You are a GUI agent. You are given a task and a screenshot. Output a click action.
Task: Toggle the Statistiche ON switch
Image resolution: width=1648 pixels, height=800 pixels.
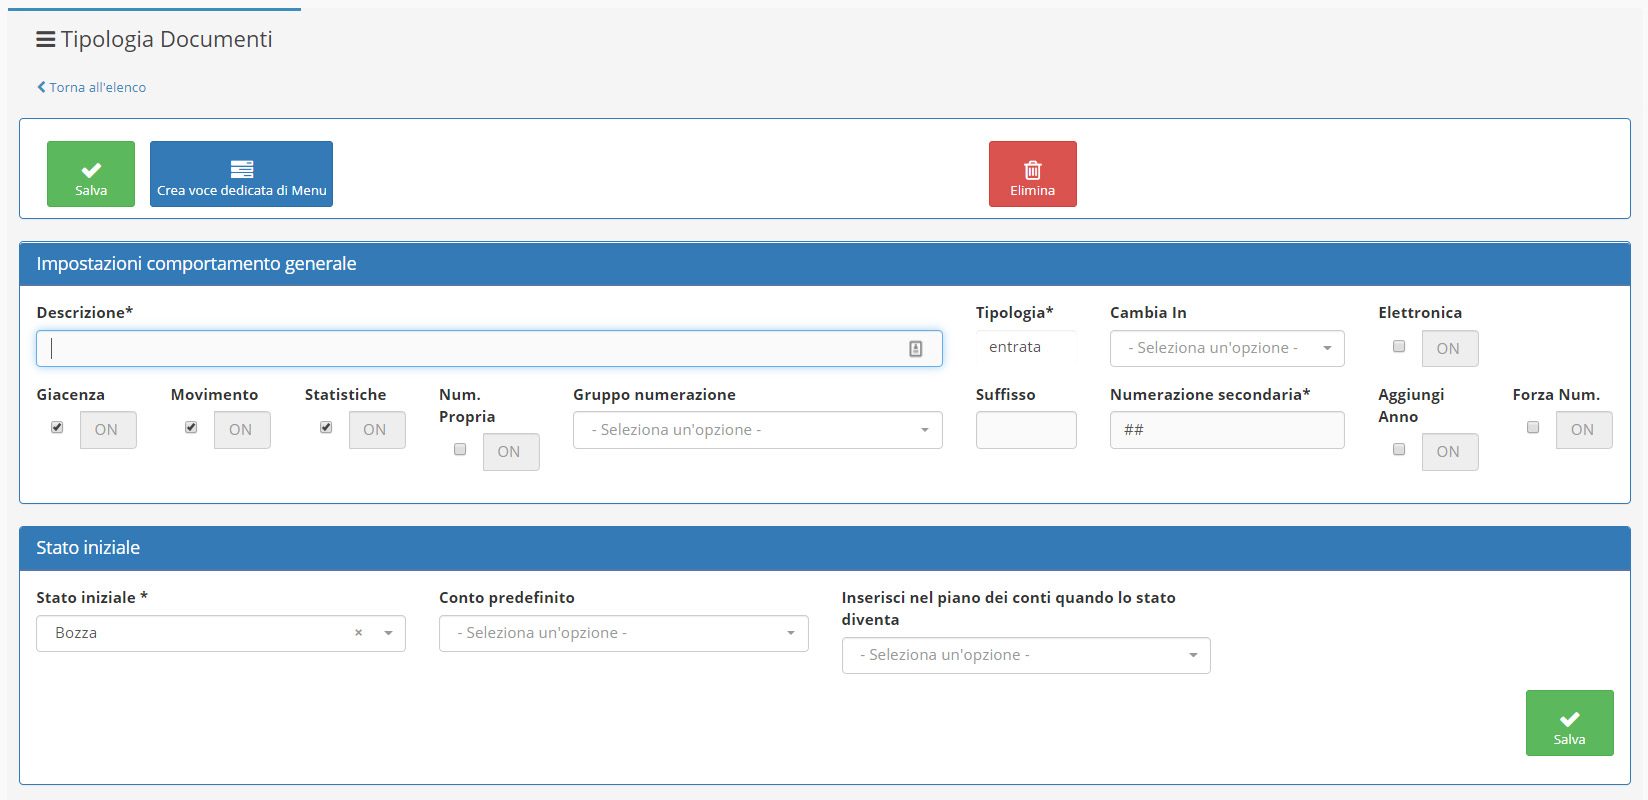click(x=376, y=430)
